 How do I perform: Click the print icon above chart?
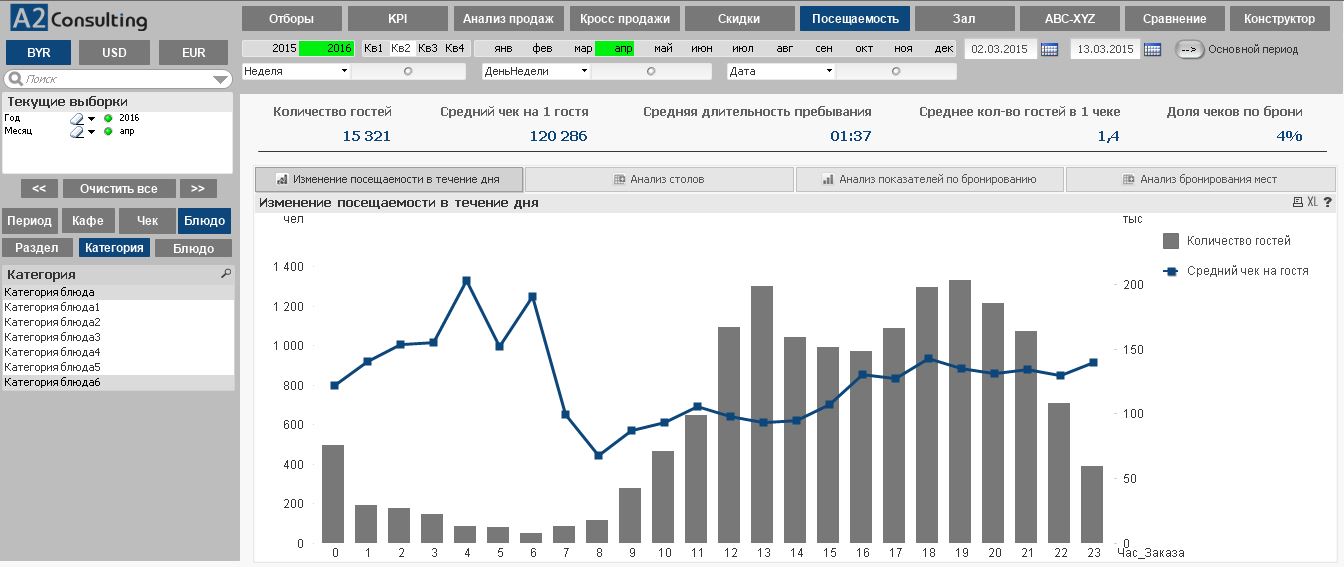click(1298, 202)
